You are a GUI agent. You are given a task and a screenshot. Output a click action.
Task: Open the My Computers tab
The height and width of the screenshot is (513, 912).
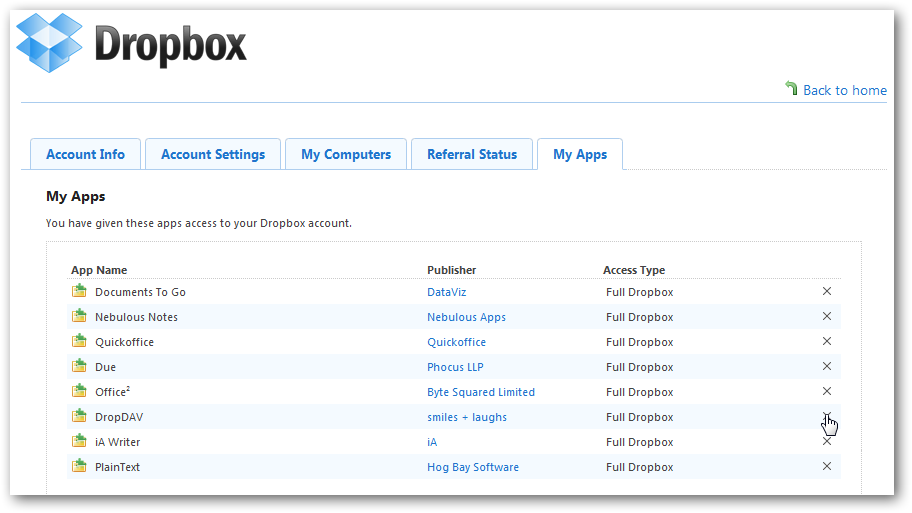[x=346, y=154]
